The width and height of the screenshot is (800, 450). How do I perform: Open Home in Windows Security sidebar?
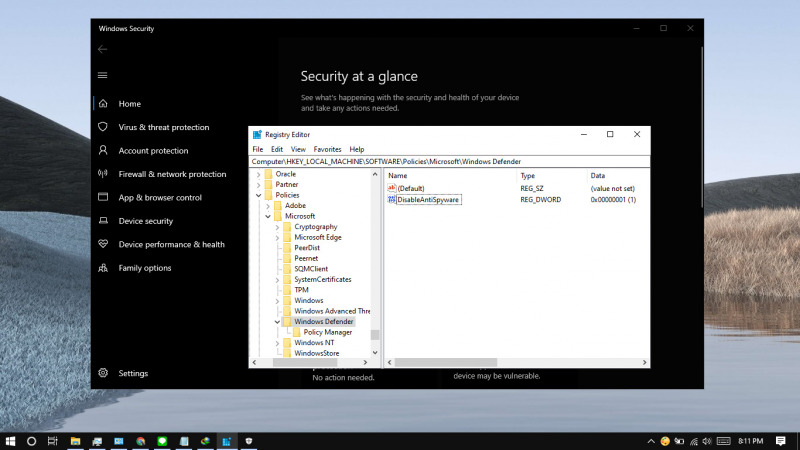coord(130,104)
